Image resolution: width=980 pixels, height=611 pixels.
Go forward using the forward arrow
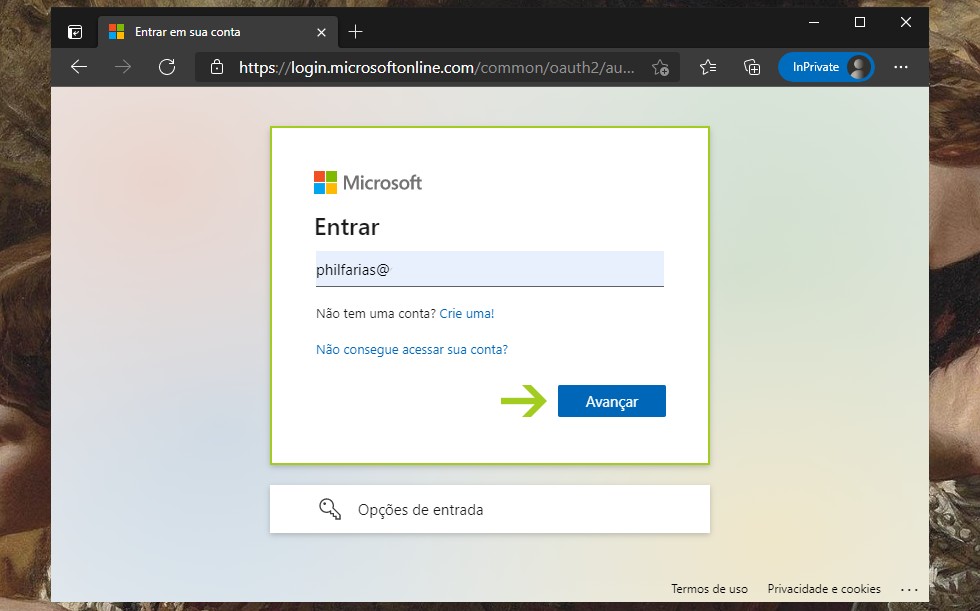[123, 67]
